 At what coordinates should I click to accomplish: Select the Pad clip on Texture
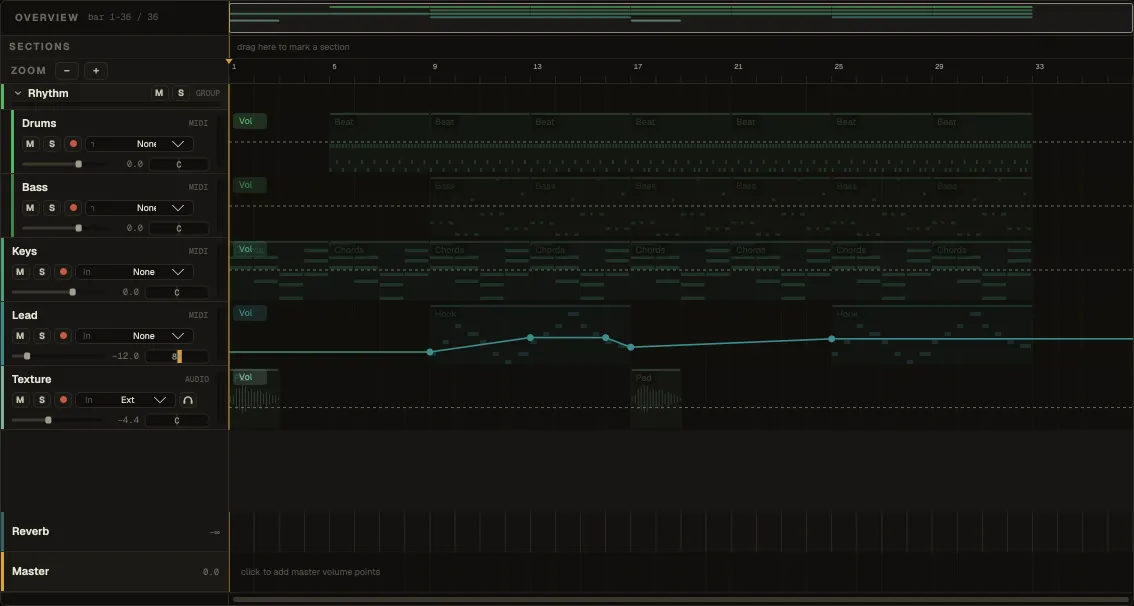(x=655, y=399)
